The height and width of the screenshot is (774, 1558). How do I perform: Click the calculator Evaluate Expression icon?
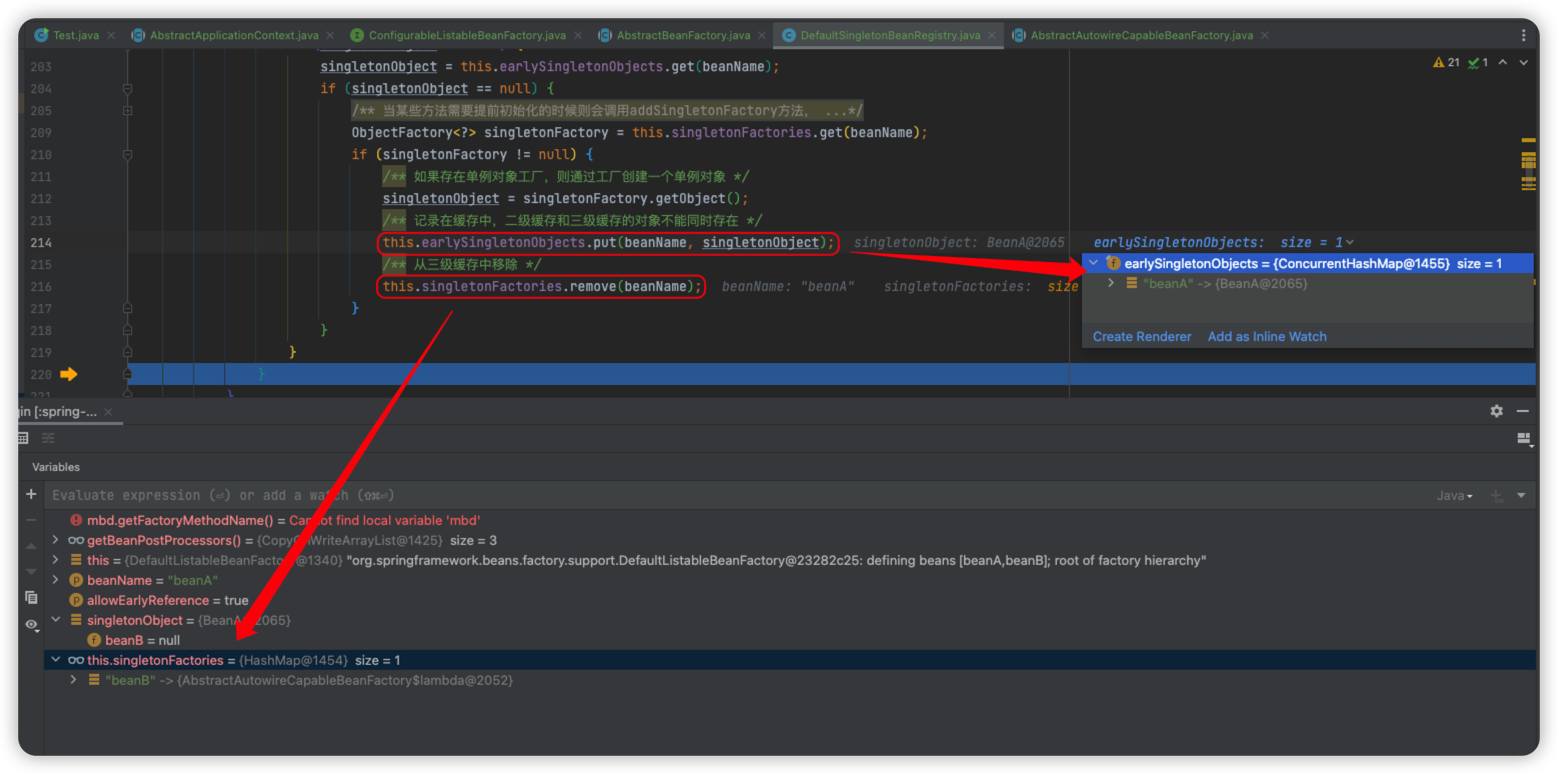24,438
